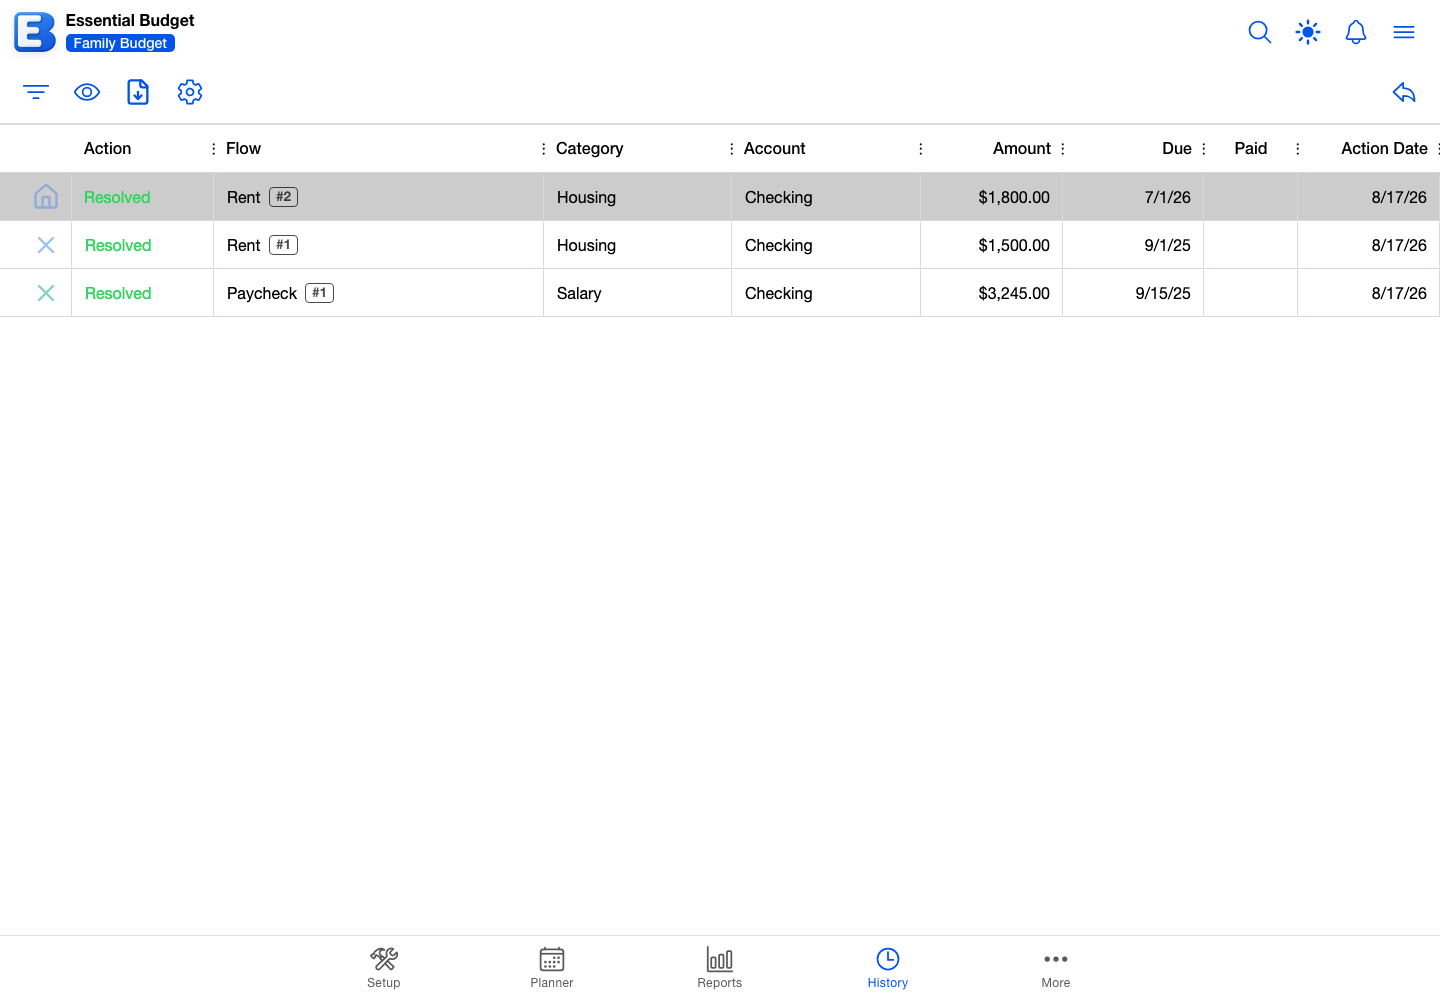This screenshot has height=1000, width=1440.
Task: Switch to the Reports tab
Action: click(x=720, y=968)
